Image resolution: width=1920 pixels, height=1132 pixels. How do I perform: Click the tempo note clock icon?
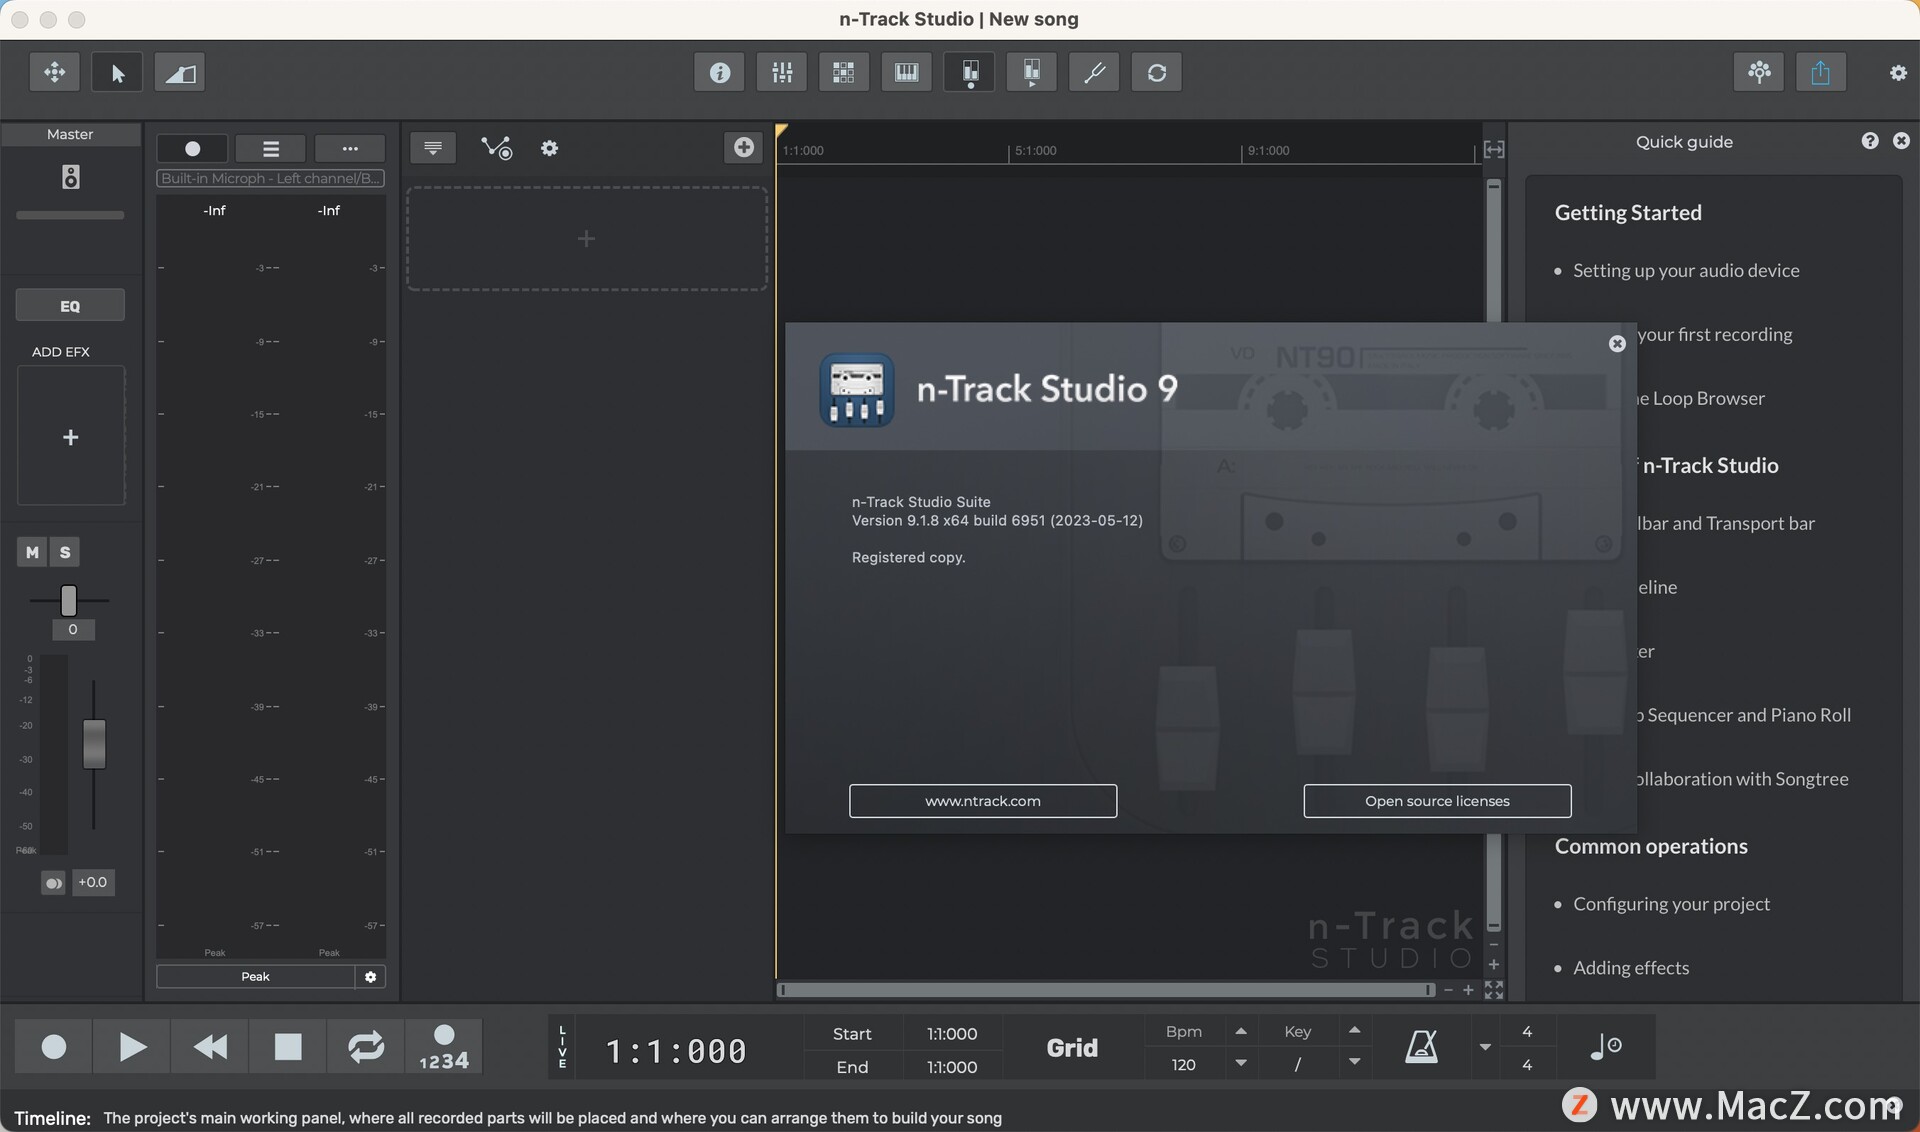point(1605,1047)
